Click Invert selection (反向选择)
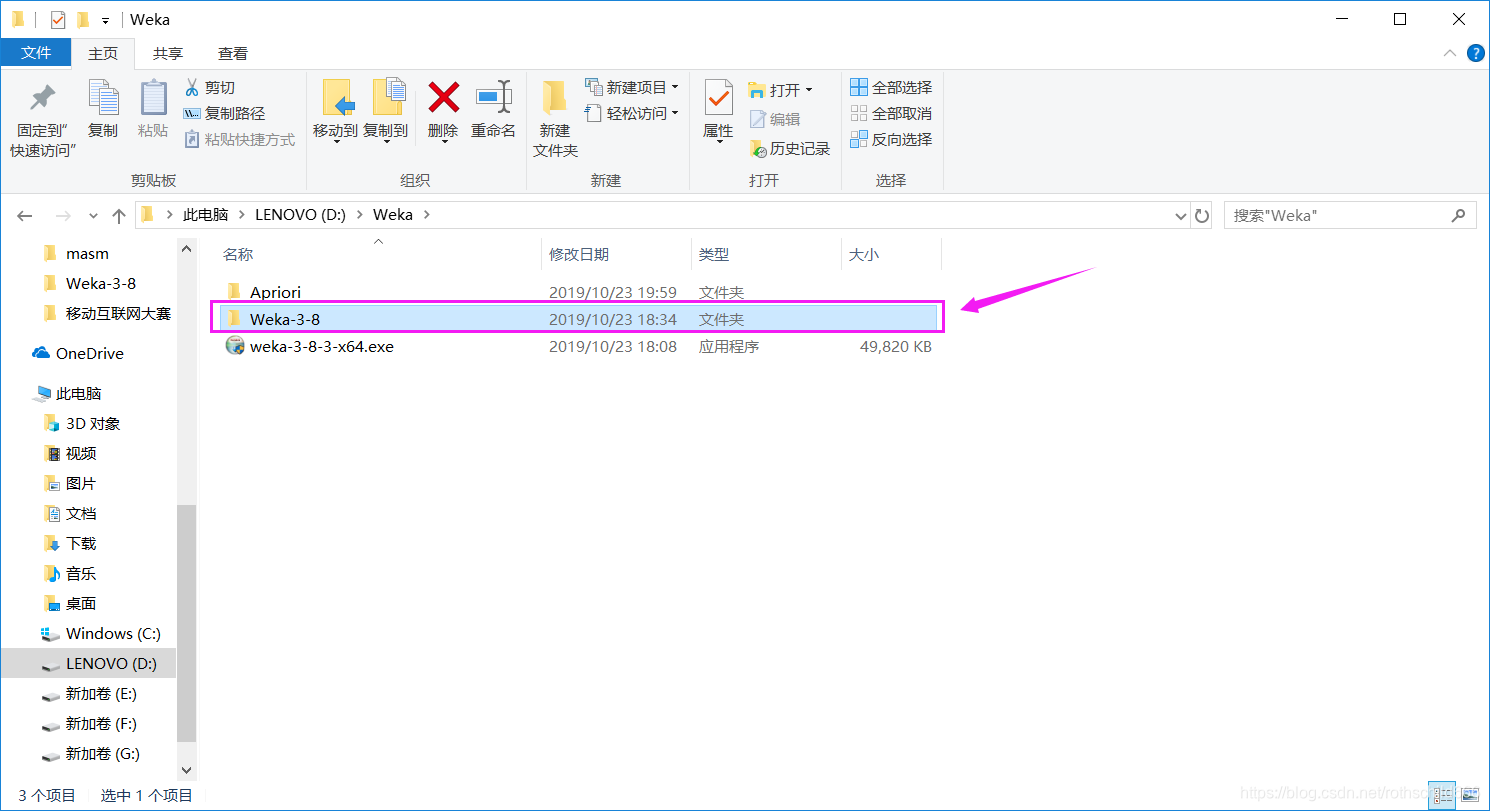Viewport: 1490px width, 811px height. (891, 139)
